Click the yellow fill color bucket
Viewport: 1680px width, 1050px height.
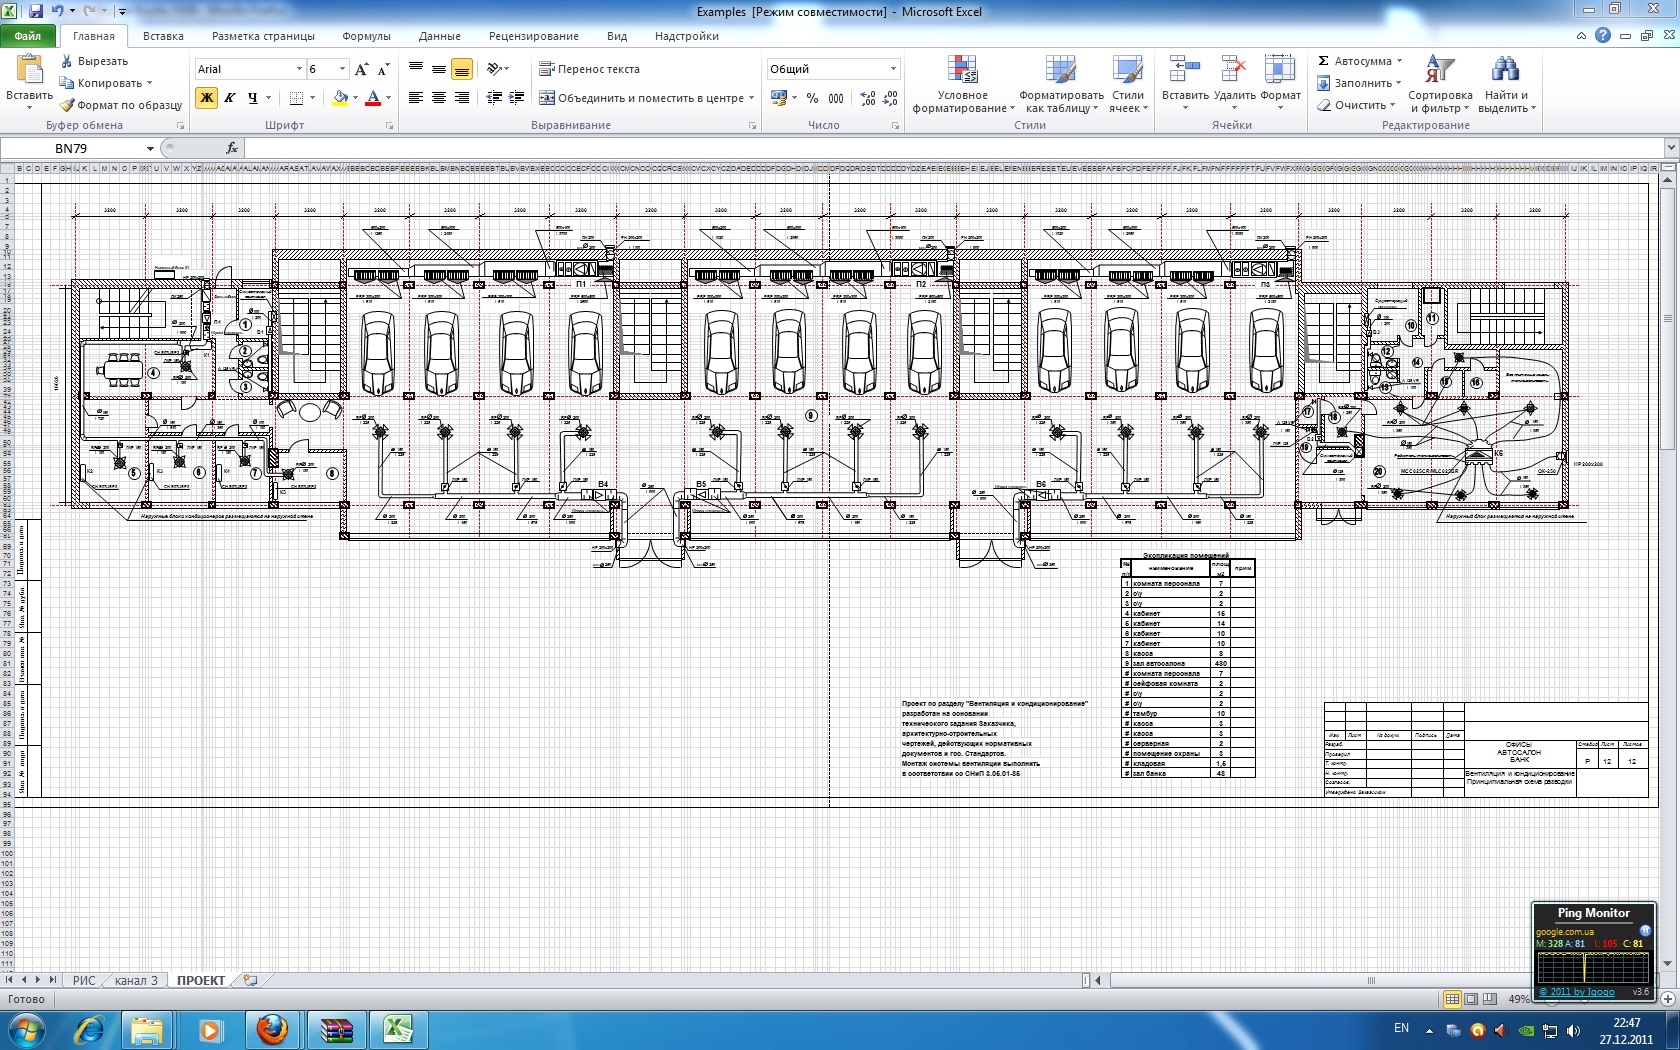click(340, 98)
